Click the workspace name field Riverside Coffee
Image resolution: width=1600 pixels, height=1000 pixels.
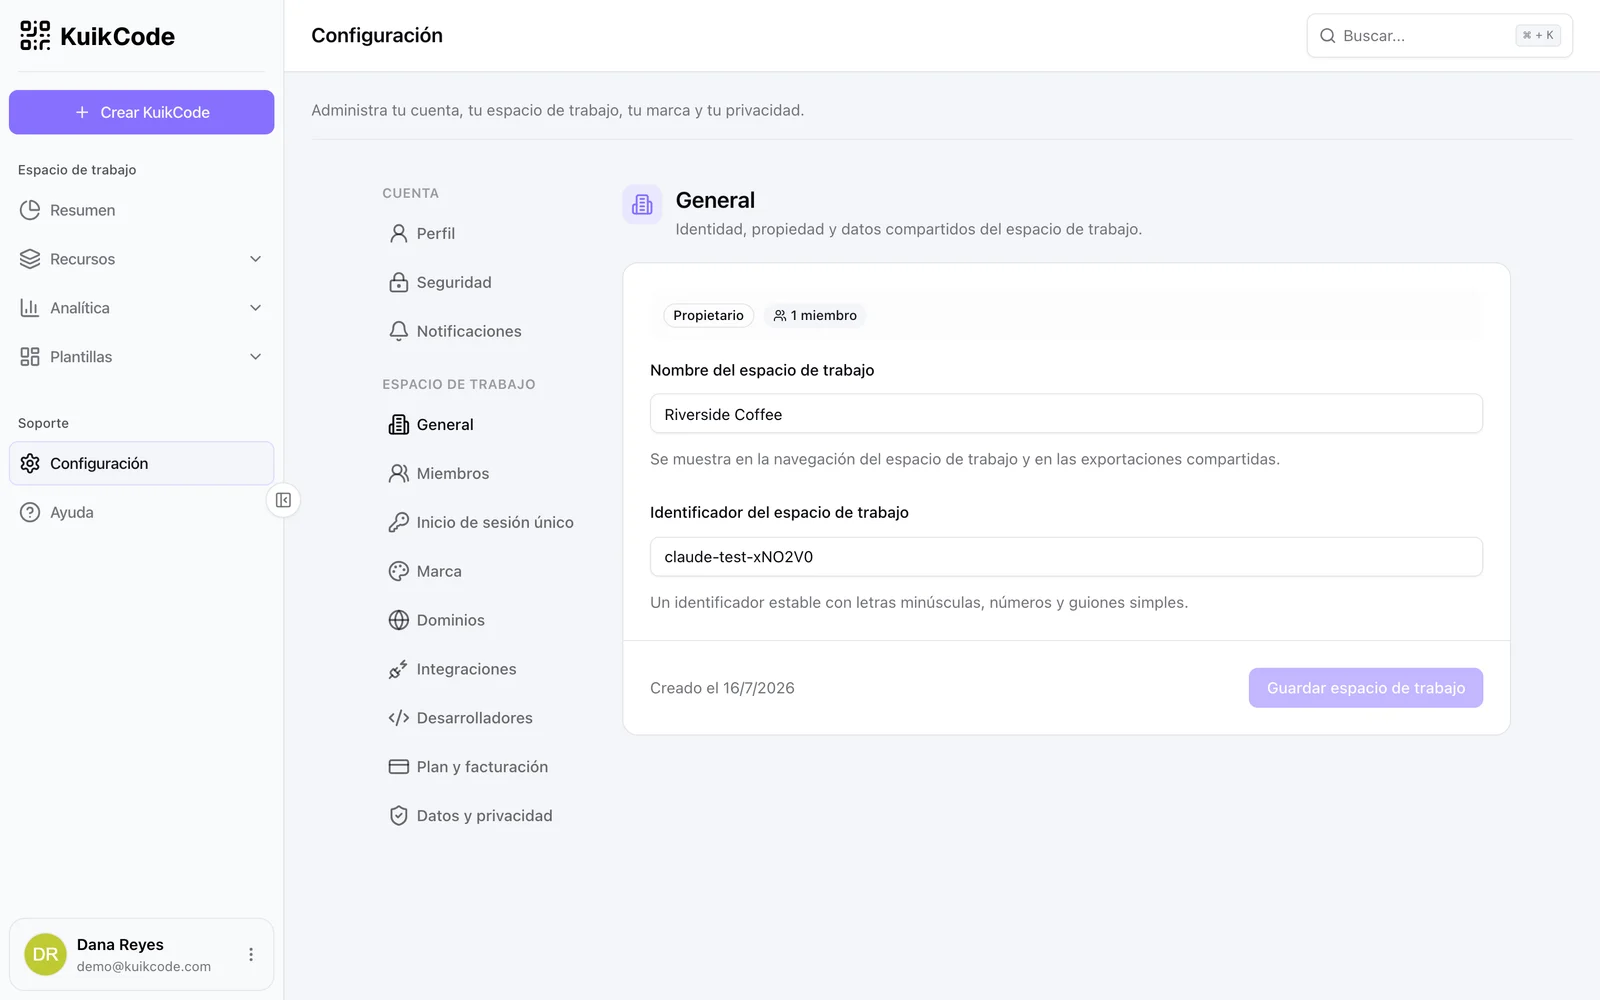pos(1066,414)
